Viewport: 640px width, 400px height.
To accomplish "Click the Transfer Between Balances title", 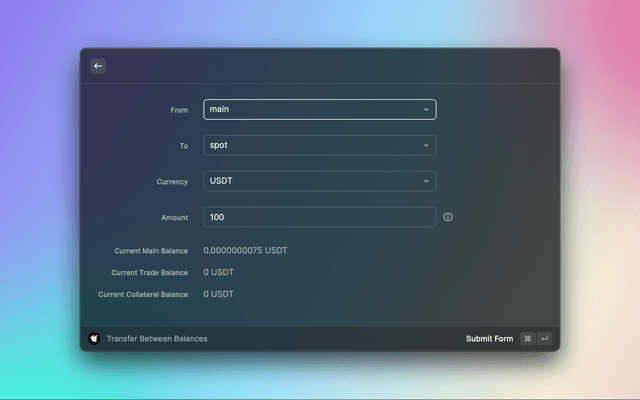I will pos(157,339).
